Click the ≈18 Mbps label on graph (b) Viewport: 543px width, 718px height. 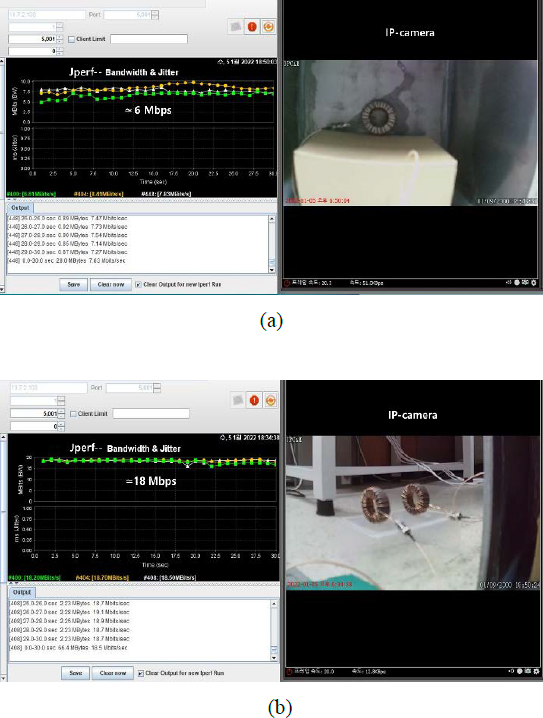(151, 481)
